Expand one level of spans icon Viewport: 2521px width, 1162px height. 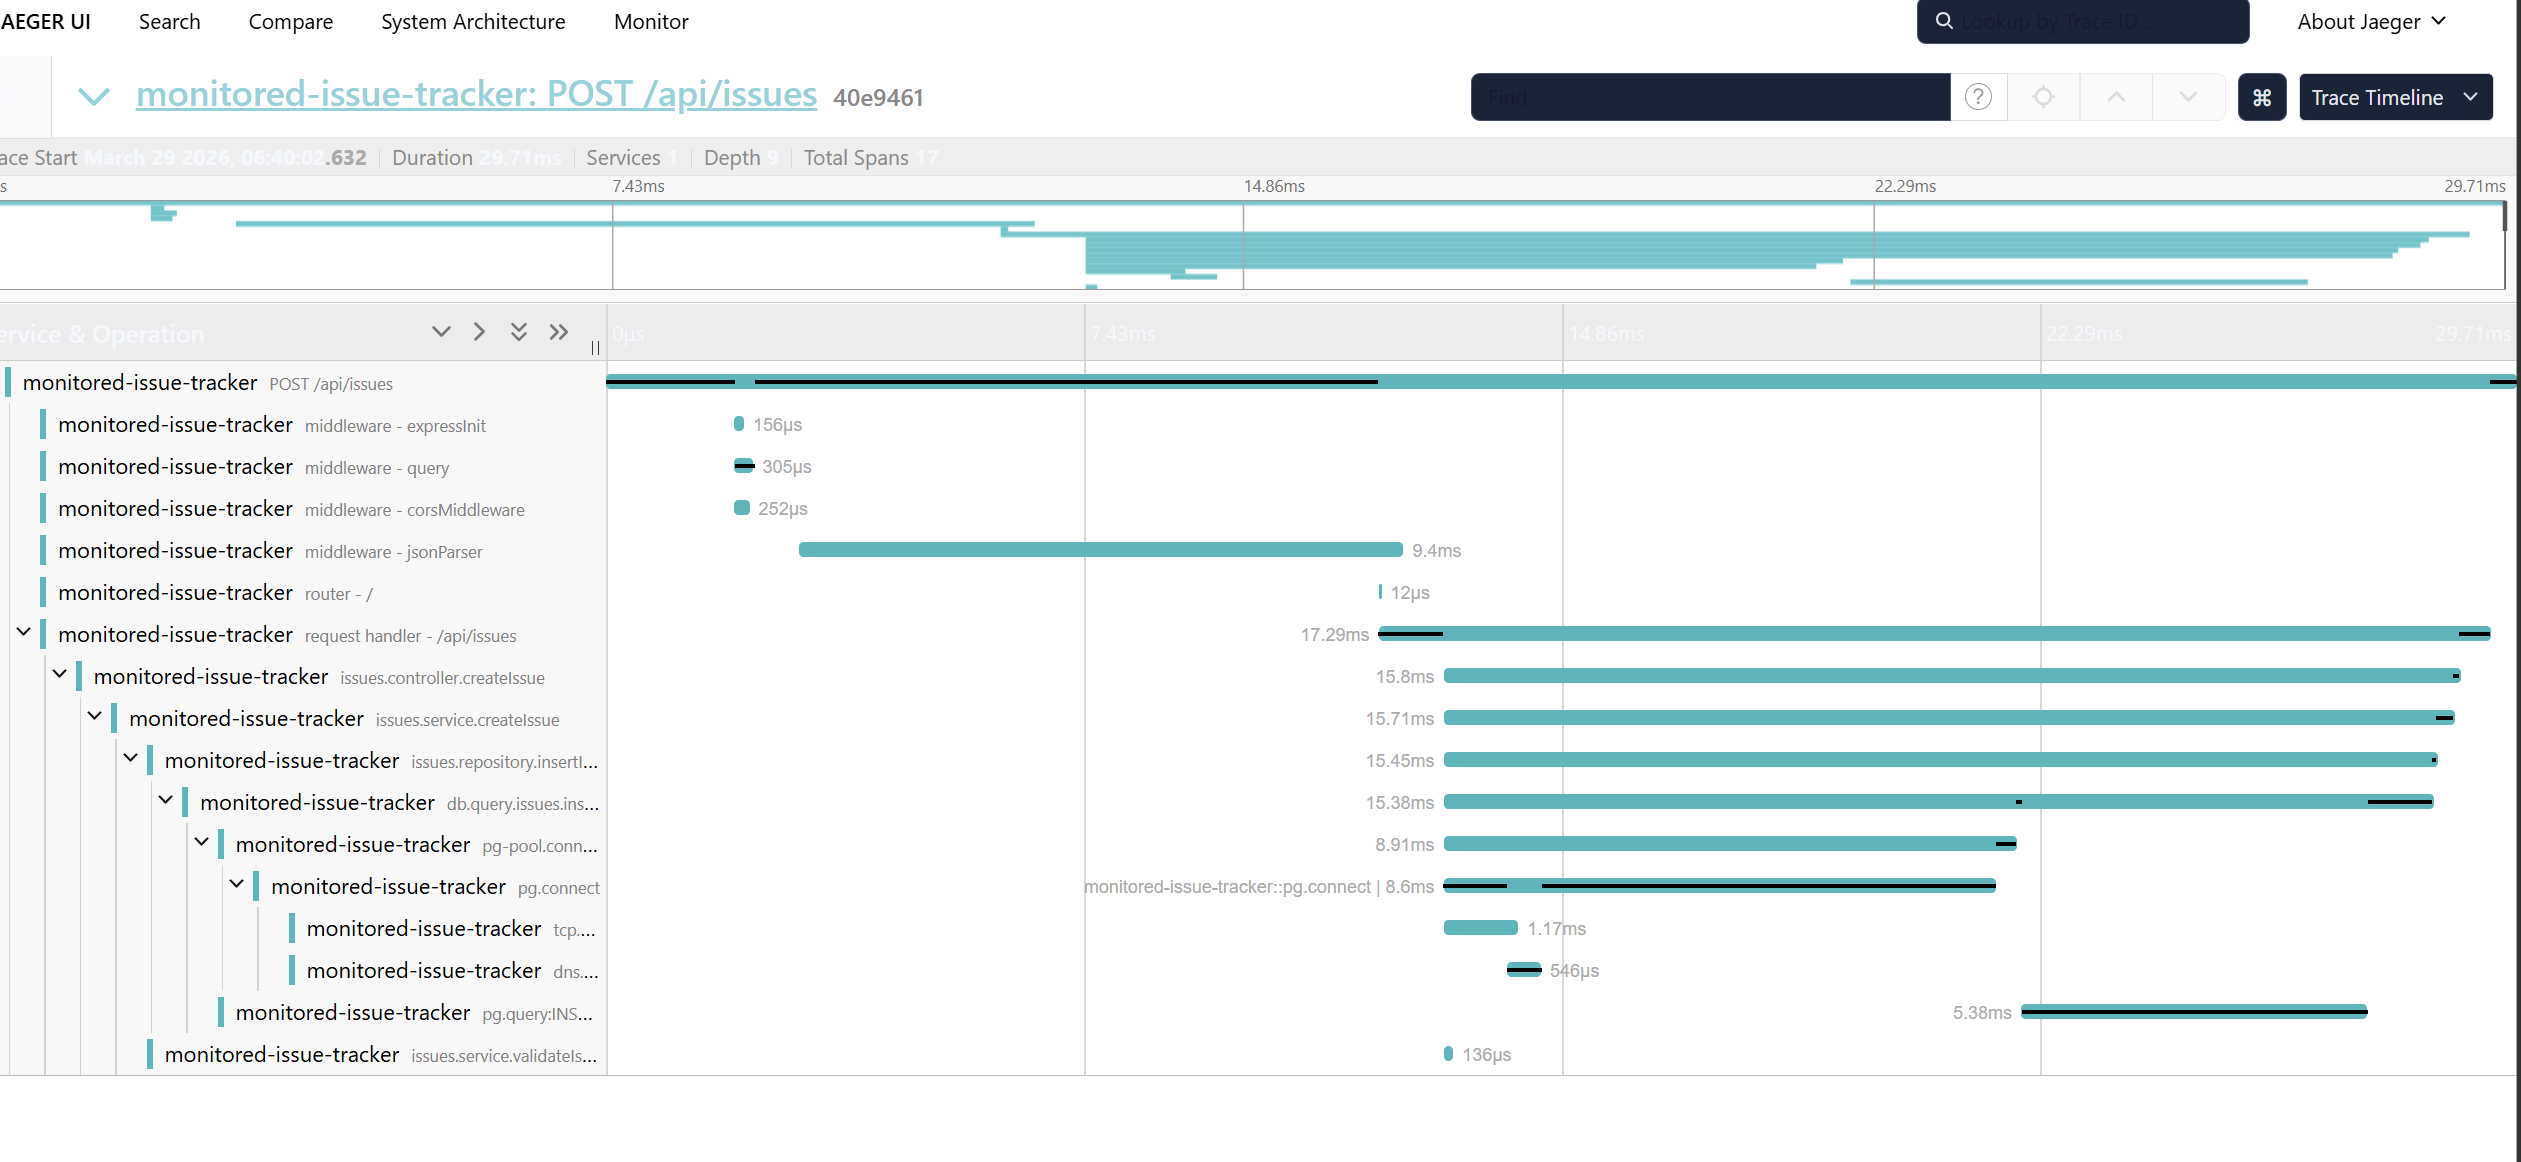[441, 332]
